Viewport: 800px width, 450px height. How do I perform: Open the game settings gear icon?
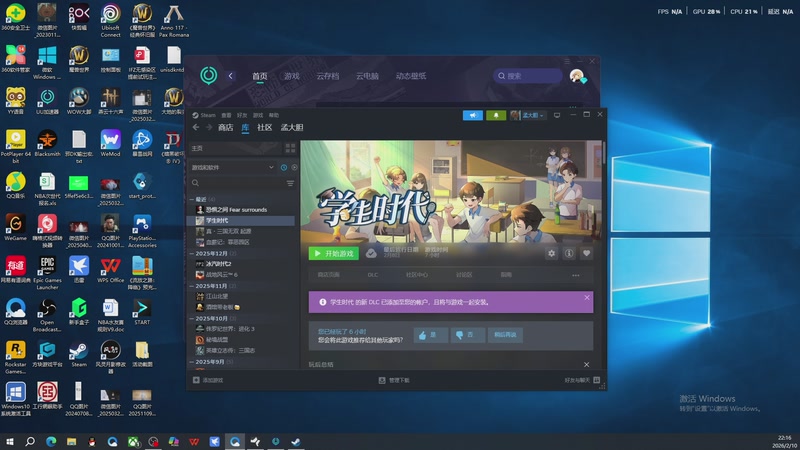pyautogui.click(x=552, y=253)
